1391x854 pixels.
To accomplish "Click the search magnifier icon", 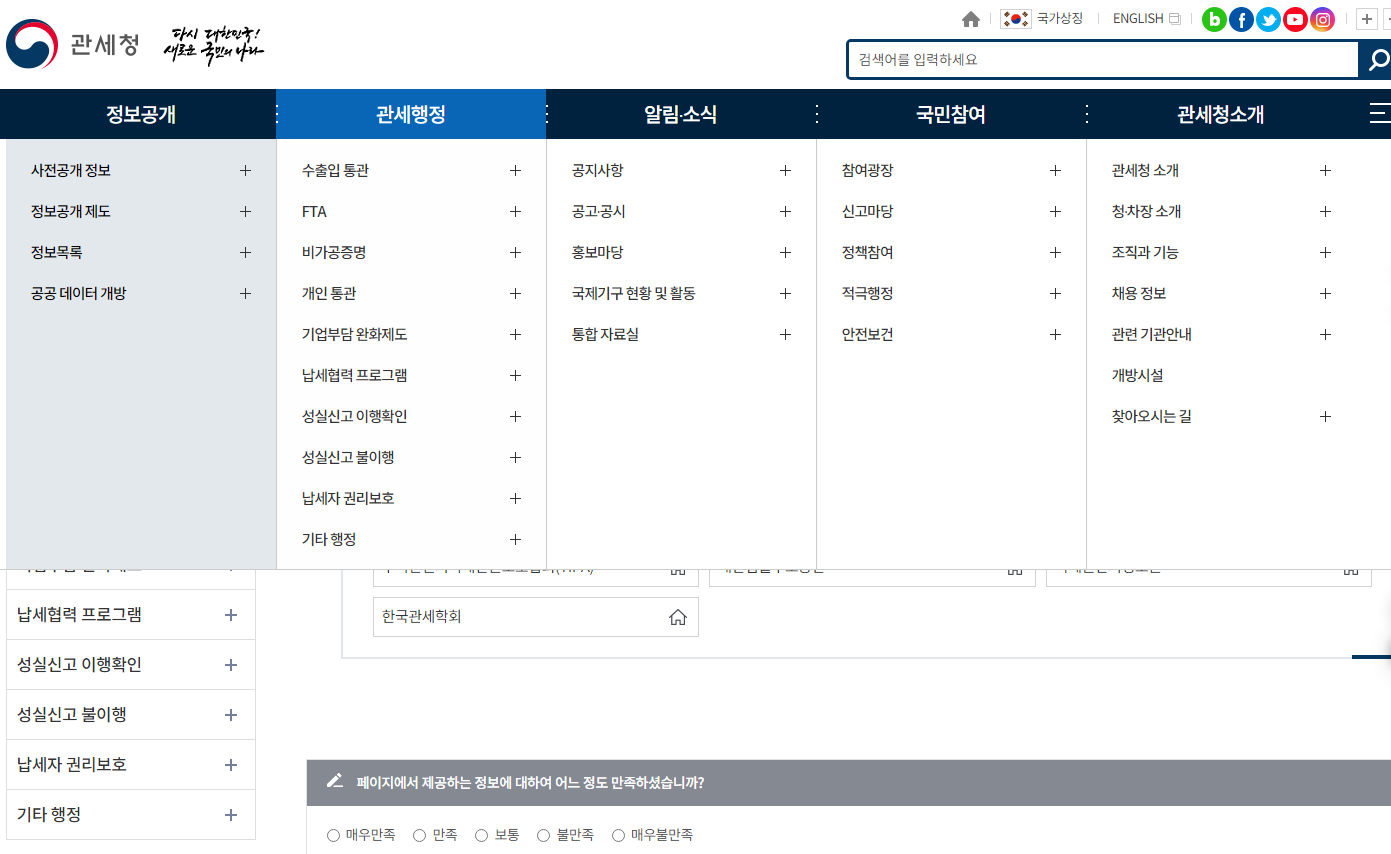I will 1376,60.
